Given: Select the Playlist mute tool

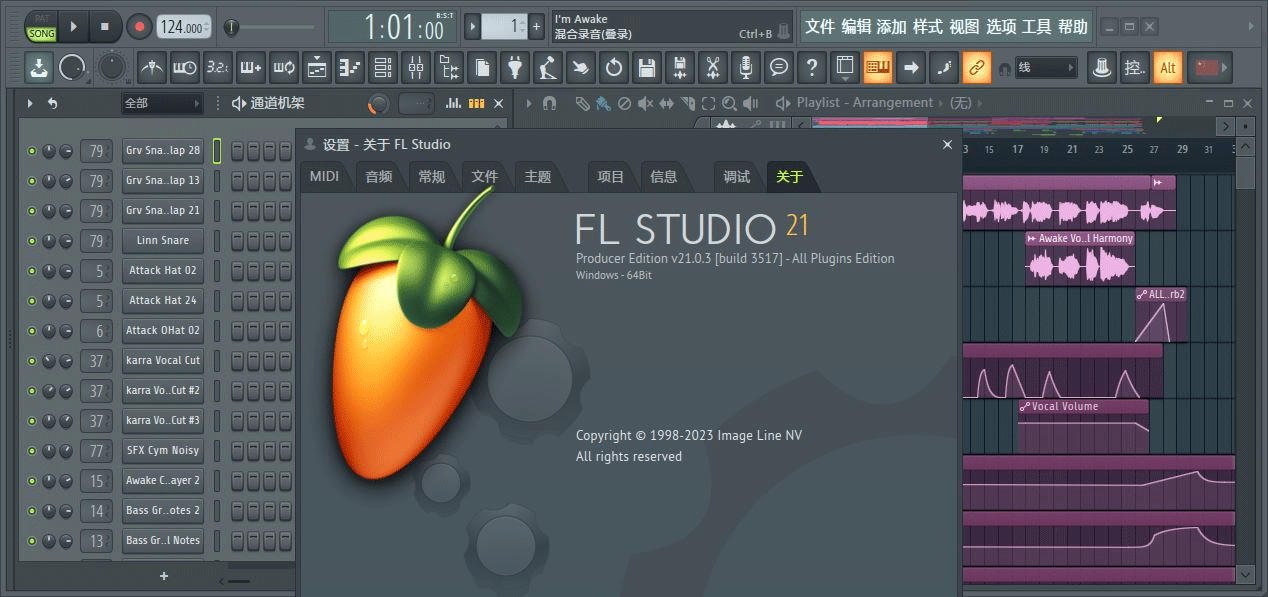Looking at the screenshot, I should click(645, 103).
